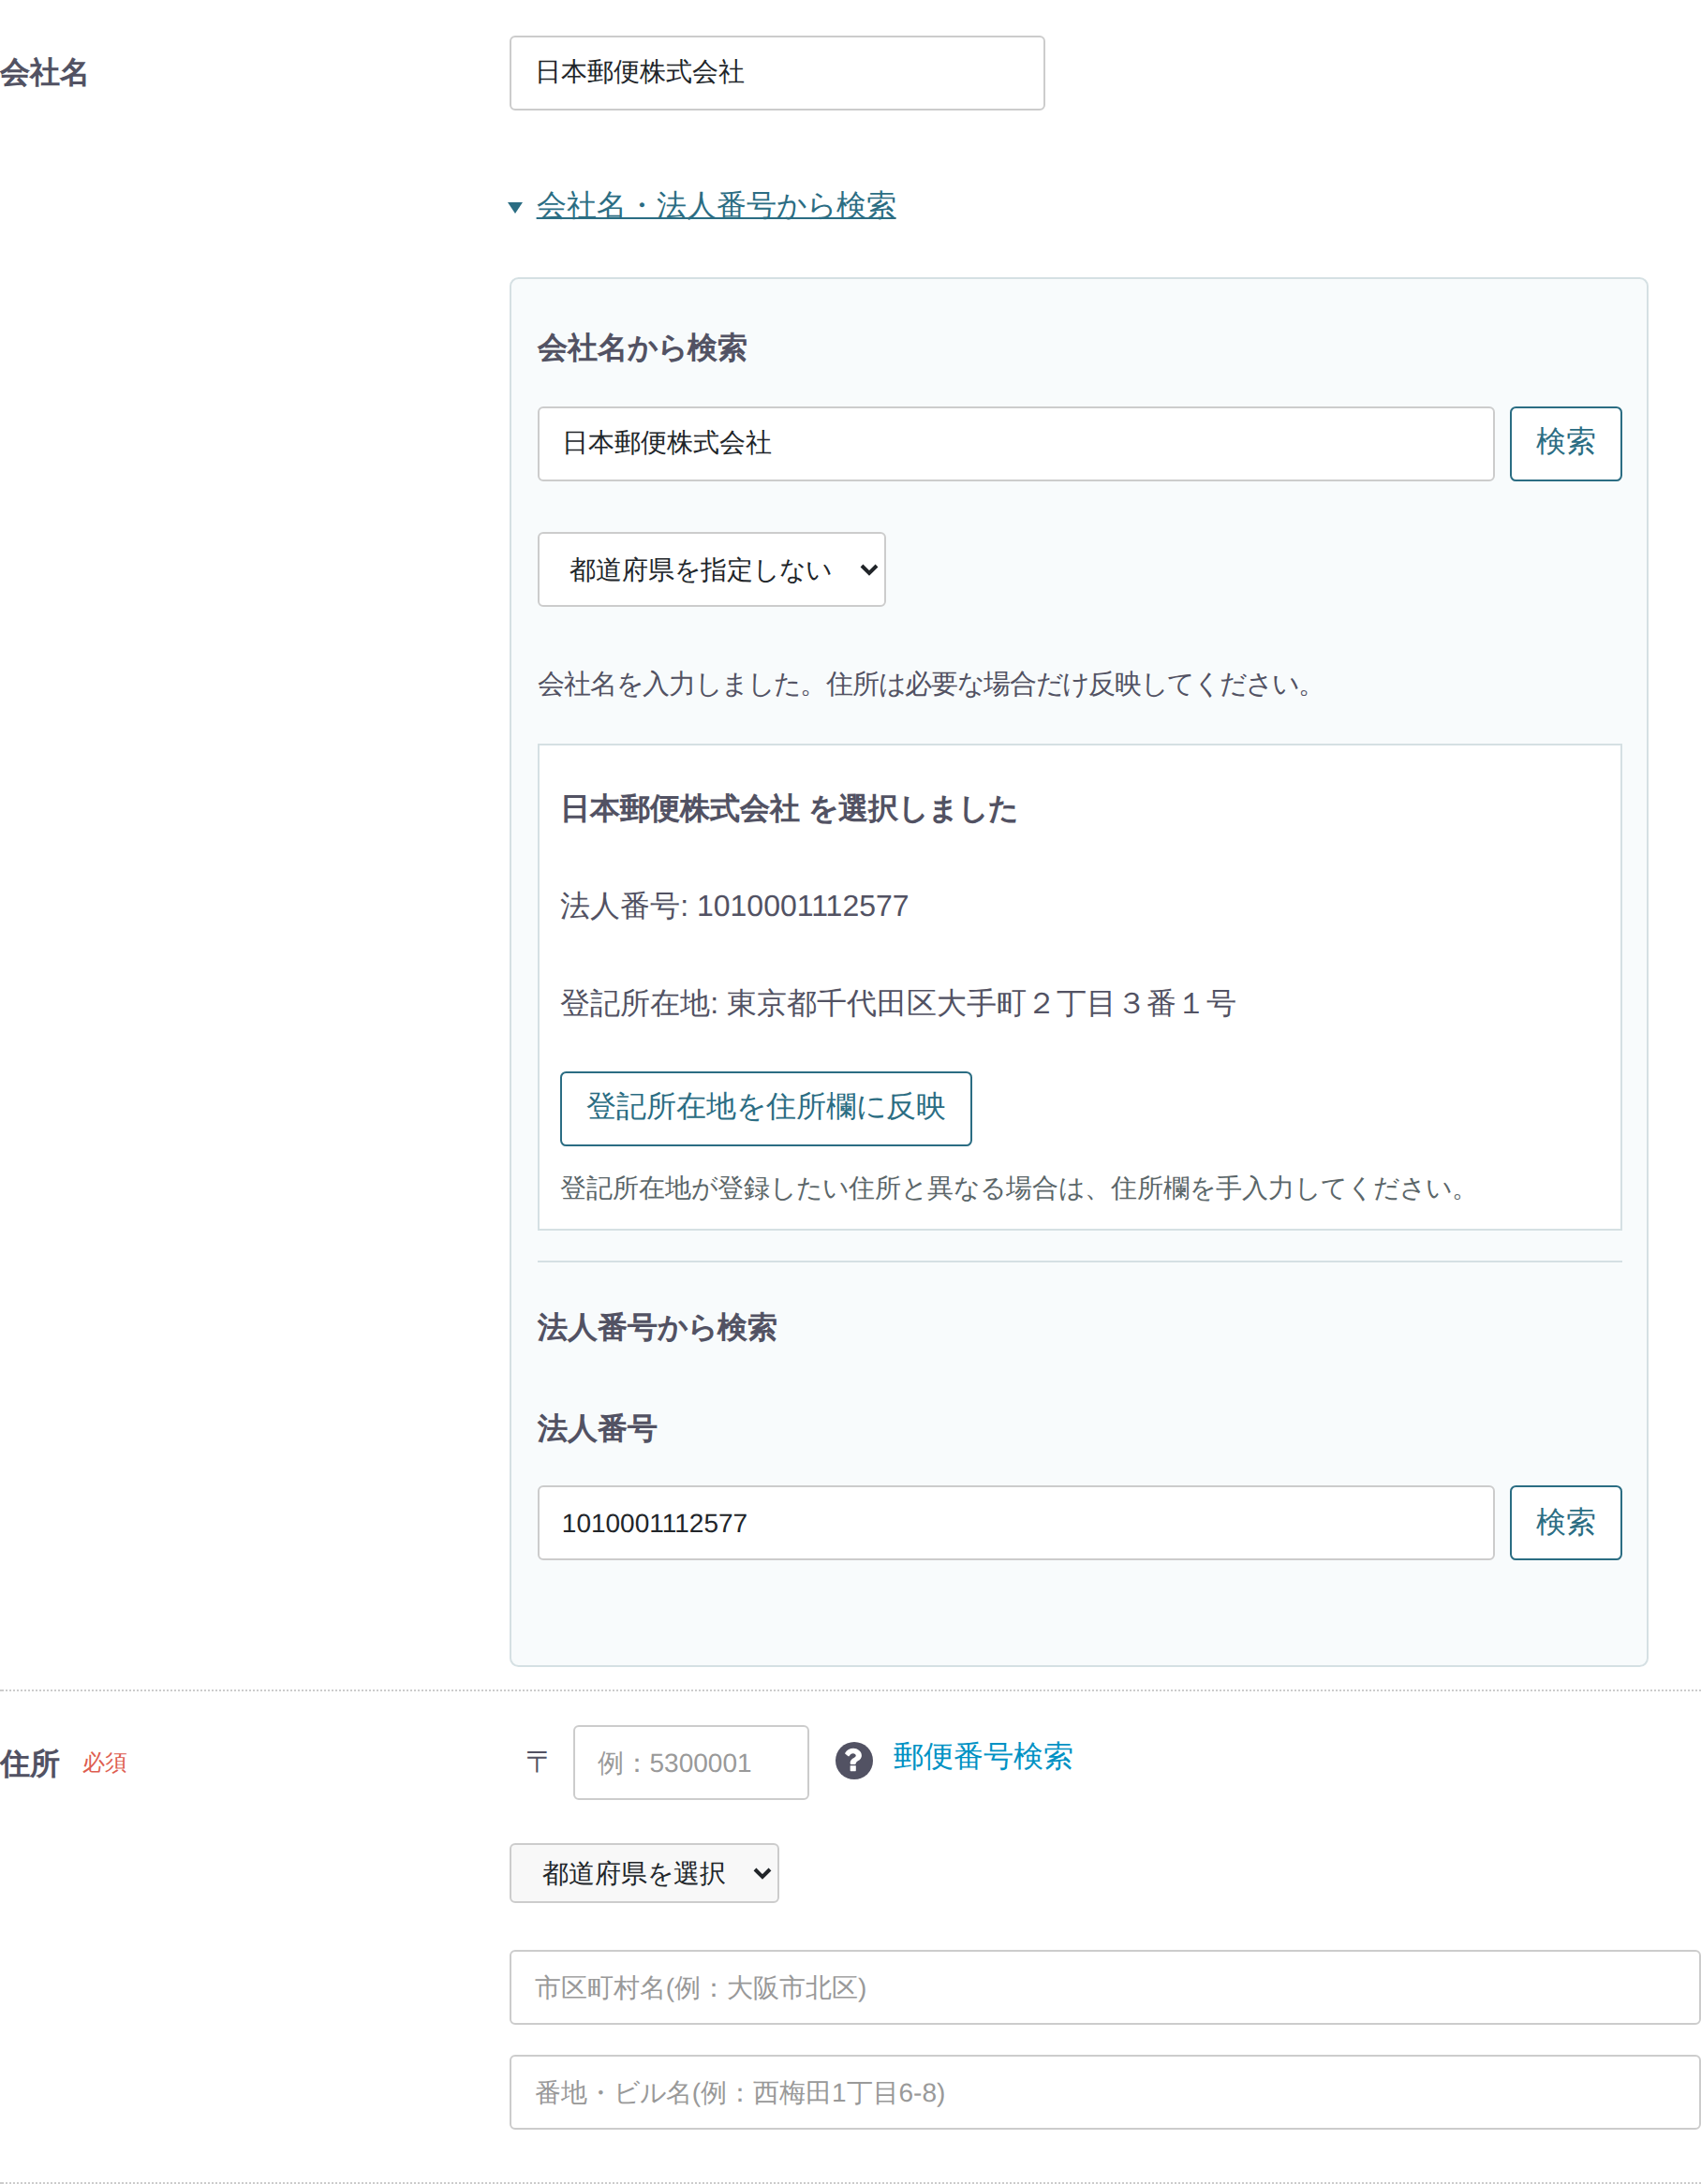This screenshot has height=2184, width=1701.
Task: Click the 番地・ビル名 address field
Action: (x=1105, y=2092)
